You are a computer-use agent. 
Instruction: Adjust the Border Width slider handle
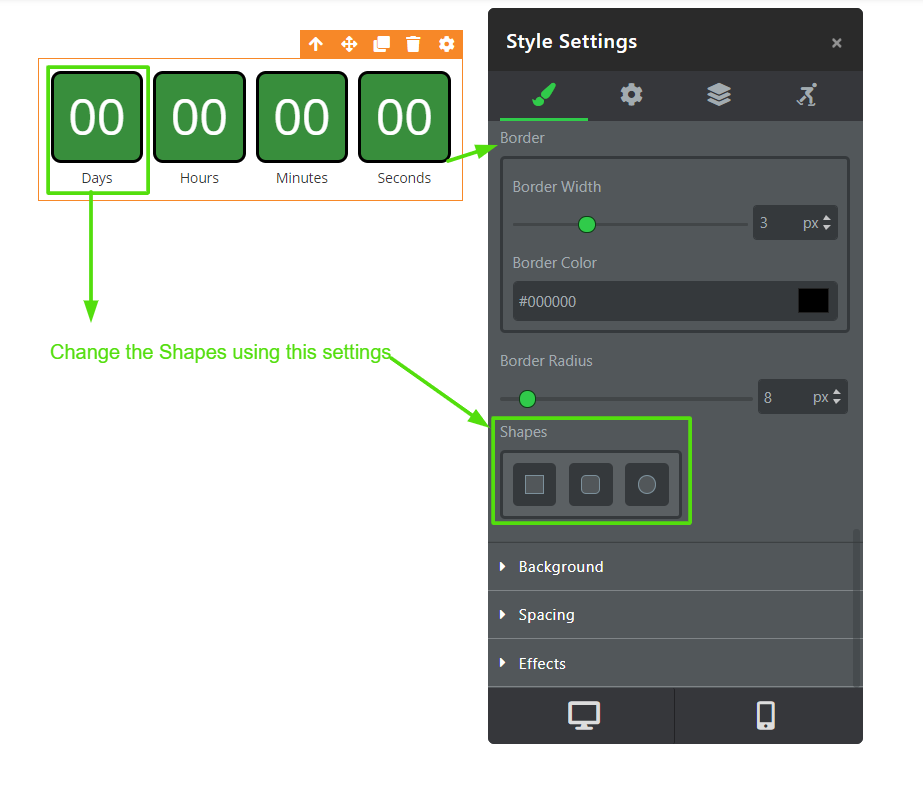pyautogui.click(x=587, y=224)
